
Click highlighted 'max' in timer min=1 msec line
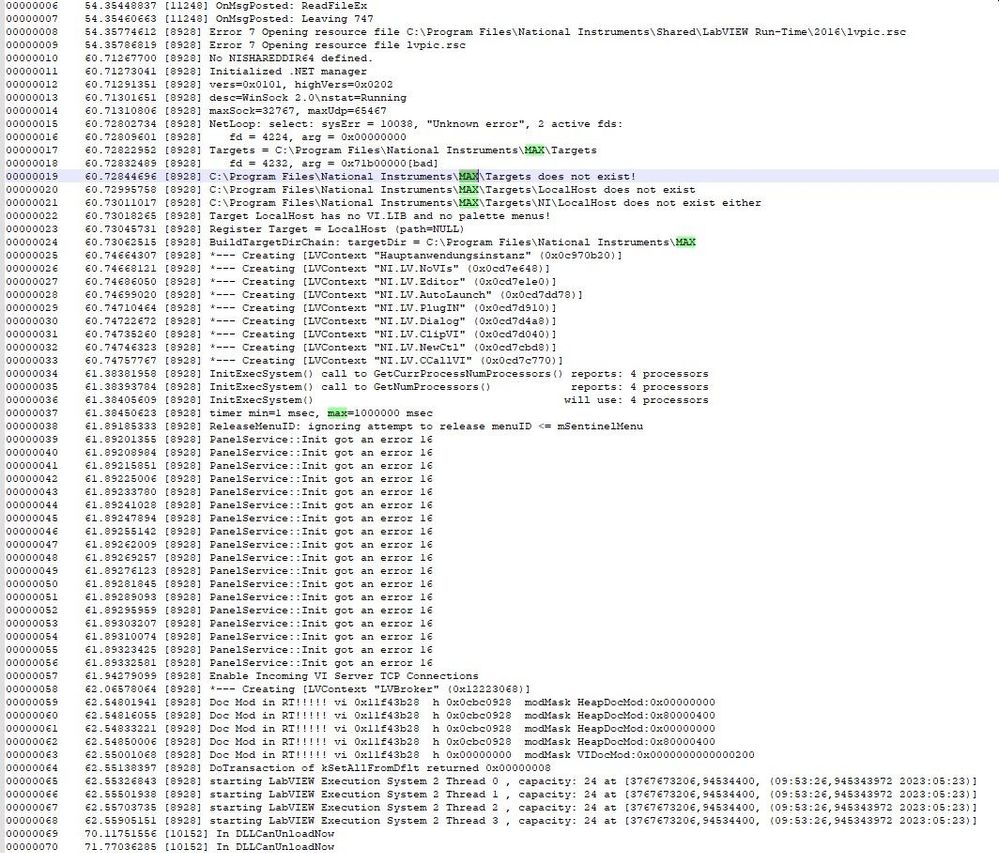pos(338,413)
